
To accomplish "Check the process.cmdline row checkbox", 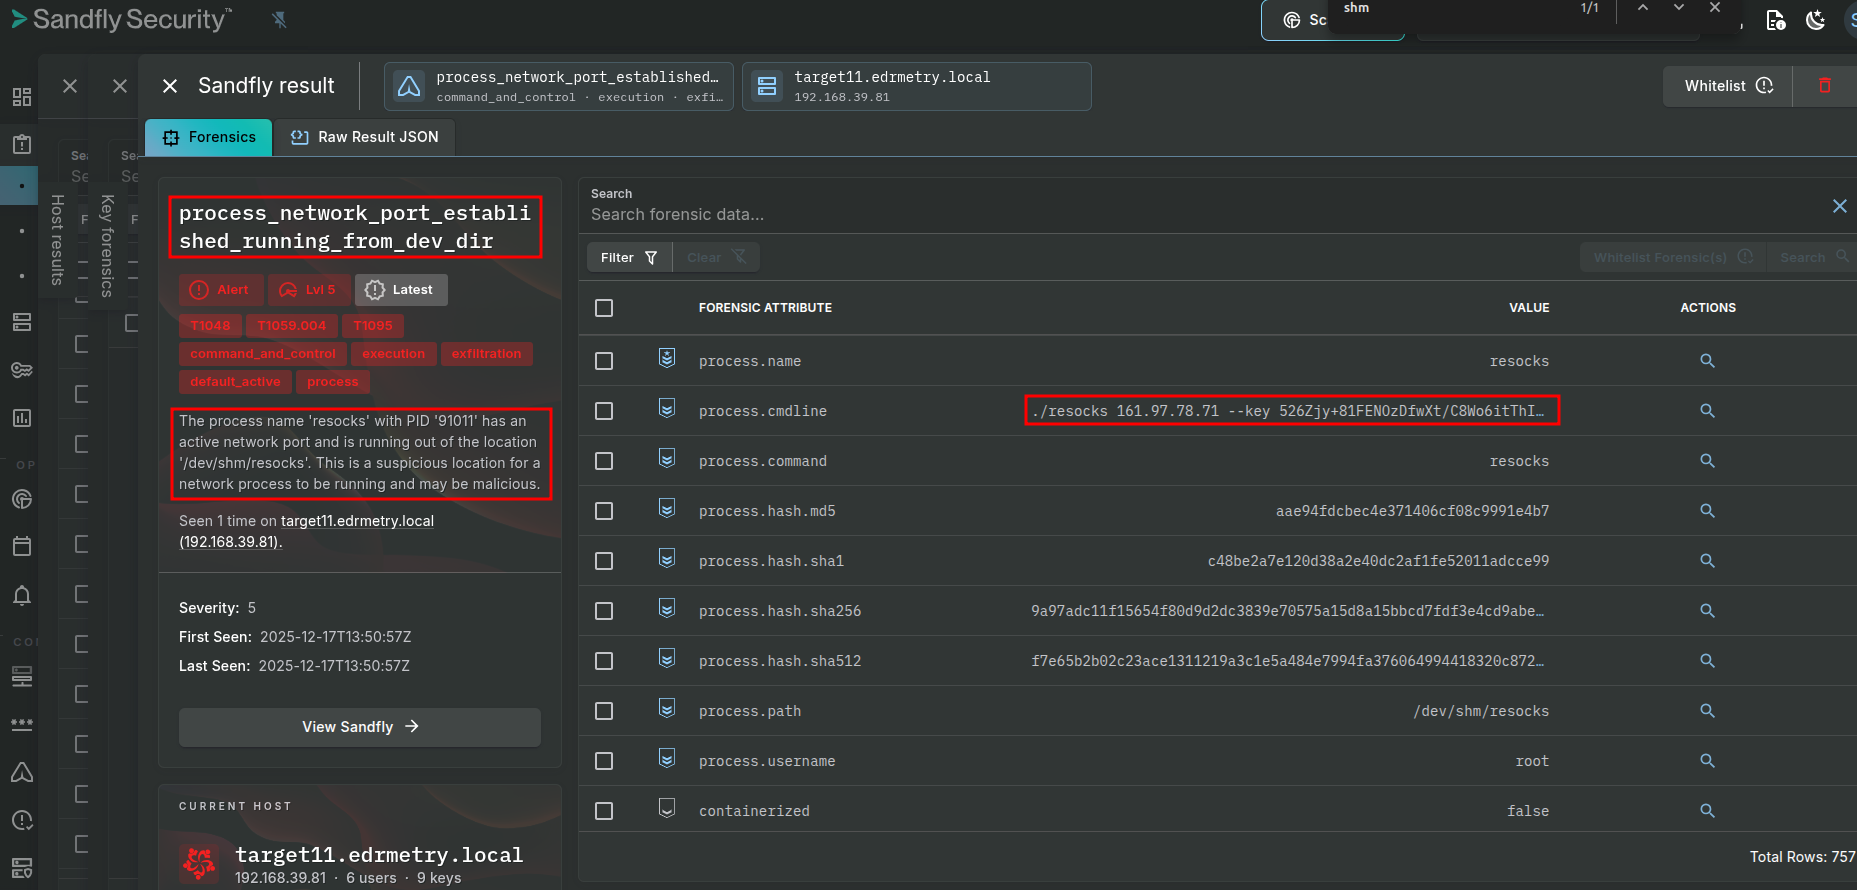I will click(x=604, y=411).
